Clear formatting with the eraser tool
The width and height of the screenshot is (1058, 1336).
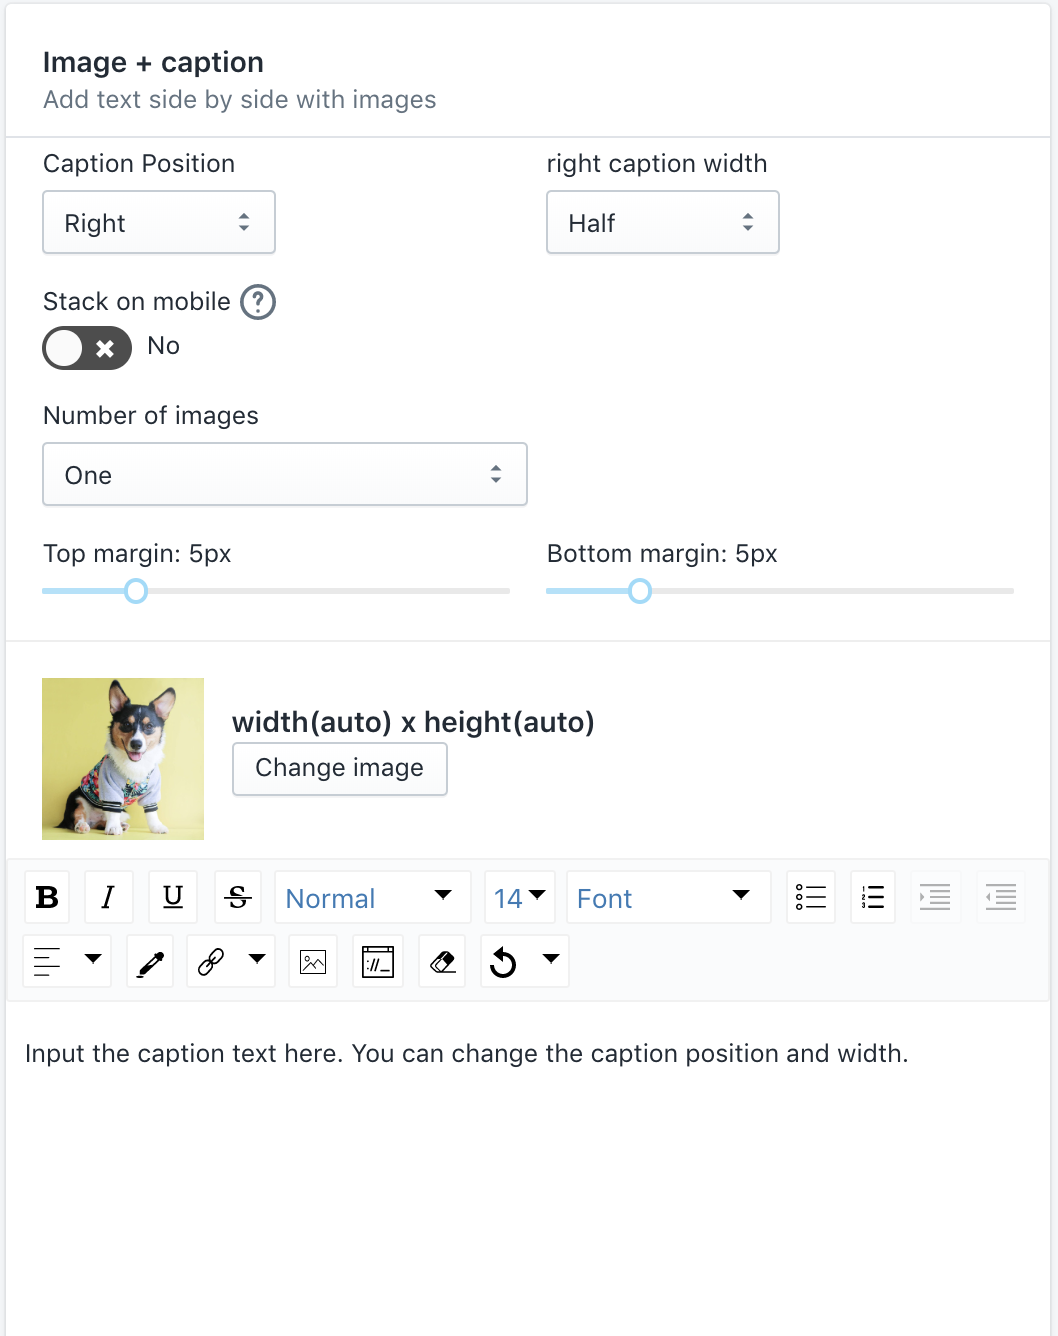(442, 961)
